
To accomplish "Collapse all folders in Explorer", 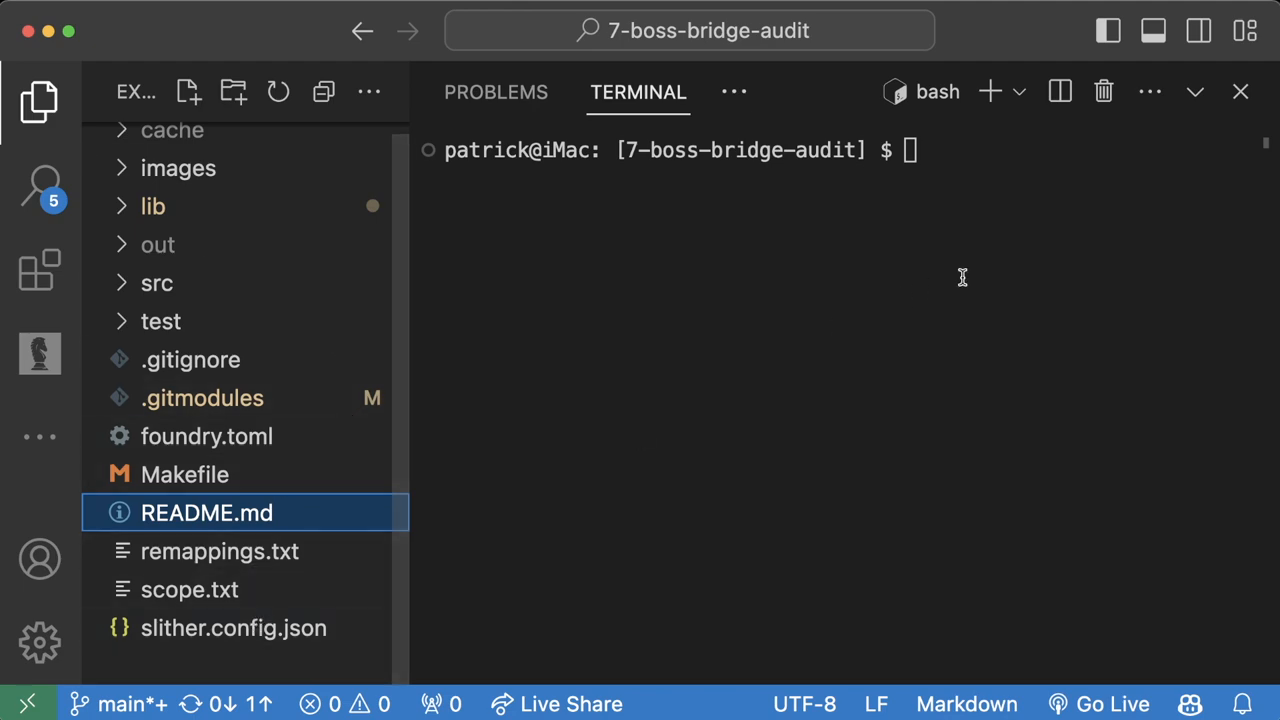I will pos(323,92).
